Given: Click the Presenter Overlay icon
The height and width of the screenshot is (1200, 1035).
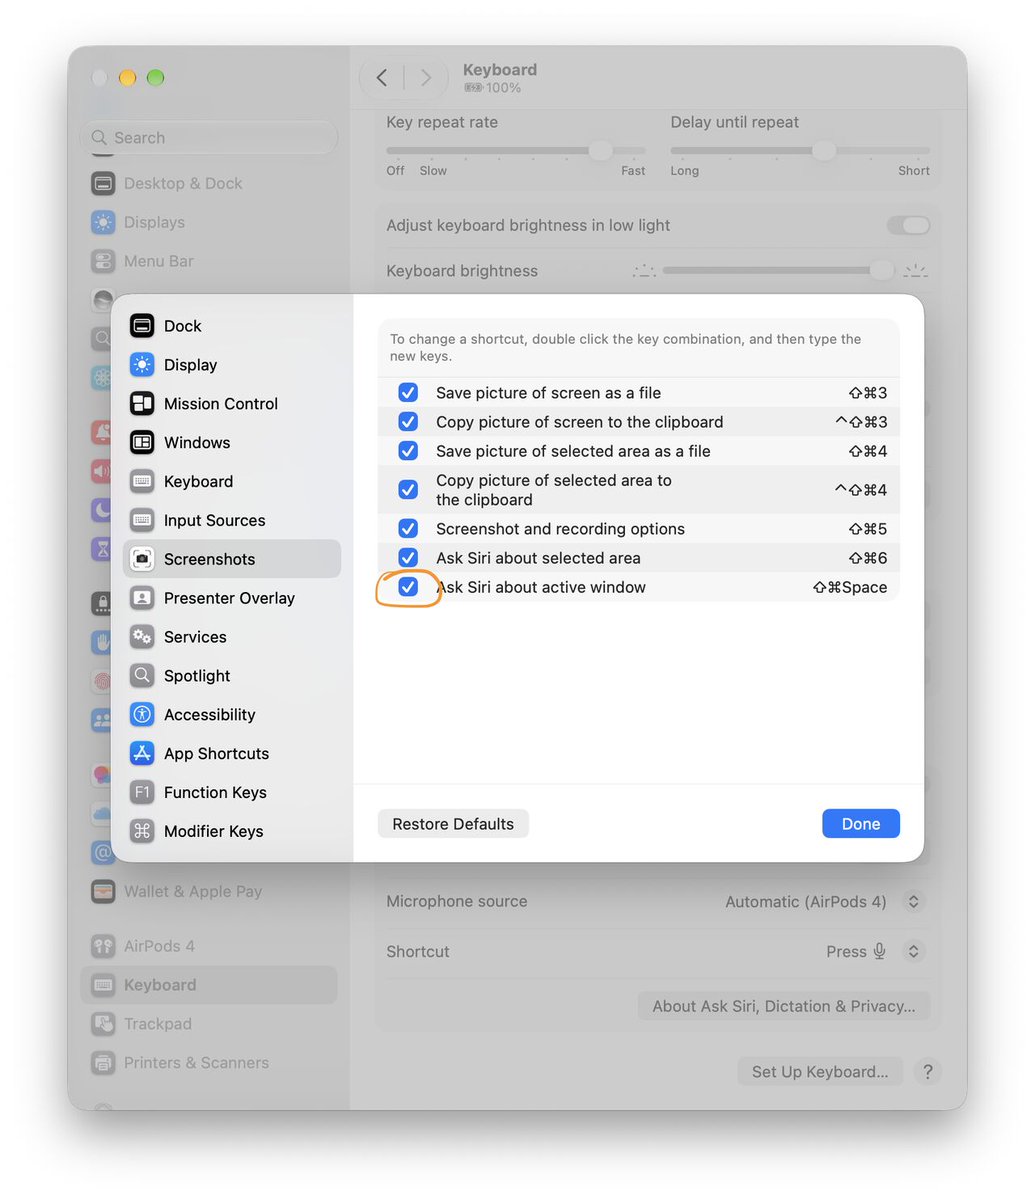Looking at the screenshot, I should 142,599.
